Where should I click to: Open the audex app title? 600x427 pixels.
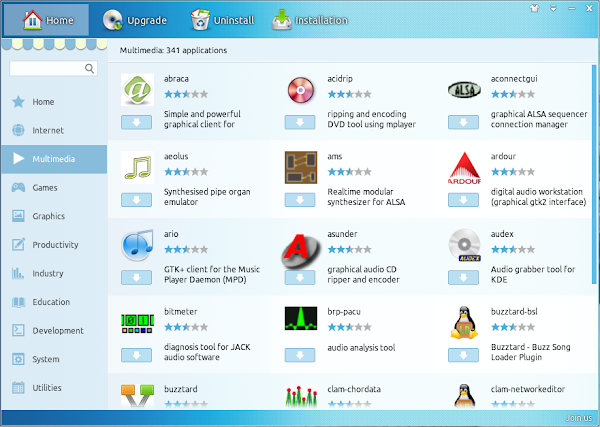[x=502, y=234]
